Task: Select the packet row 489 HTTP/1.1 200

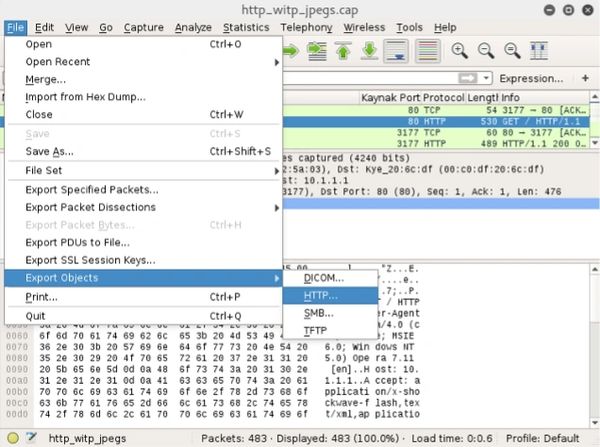Action: 436,144
